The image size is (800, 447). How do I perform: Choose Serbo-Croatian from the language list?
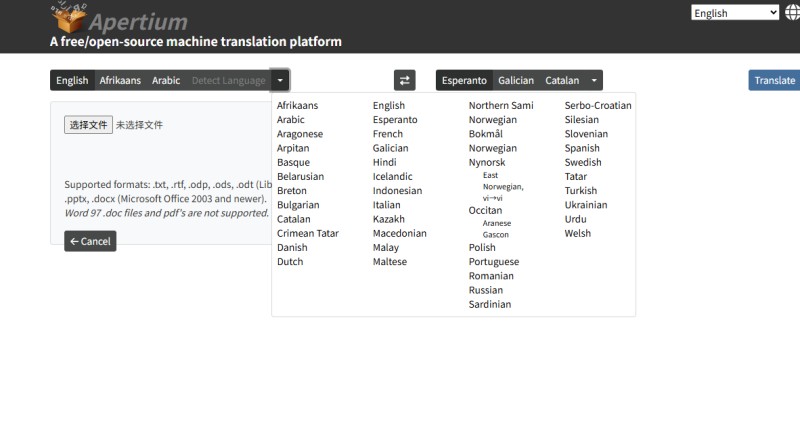pyautogui.click(x=598, y=105)
